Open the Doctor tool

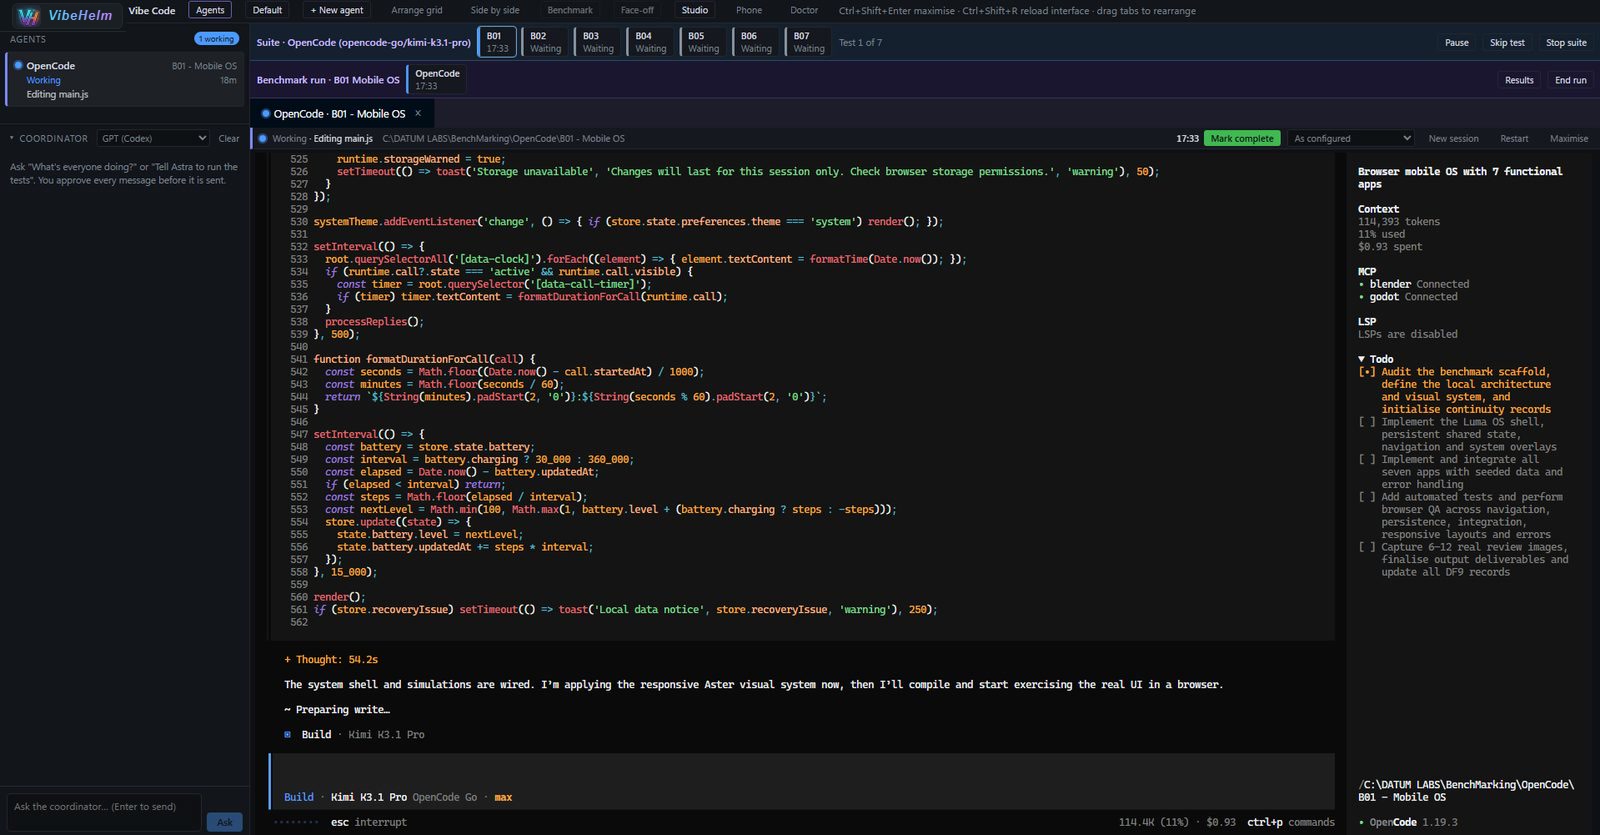pos(804,10)
